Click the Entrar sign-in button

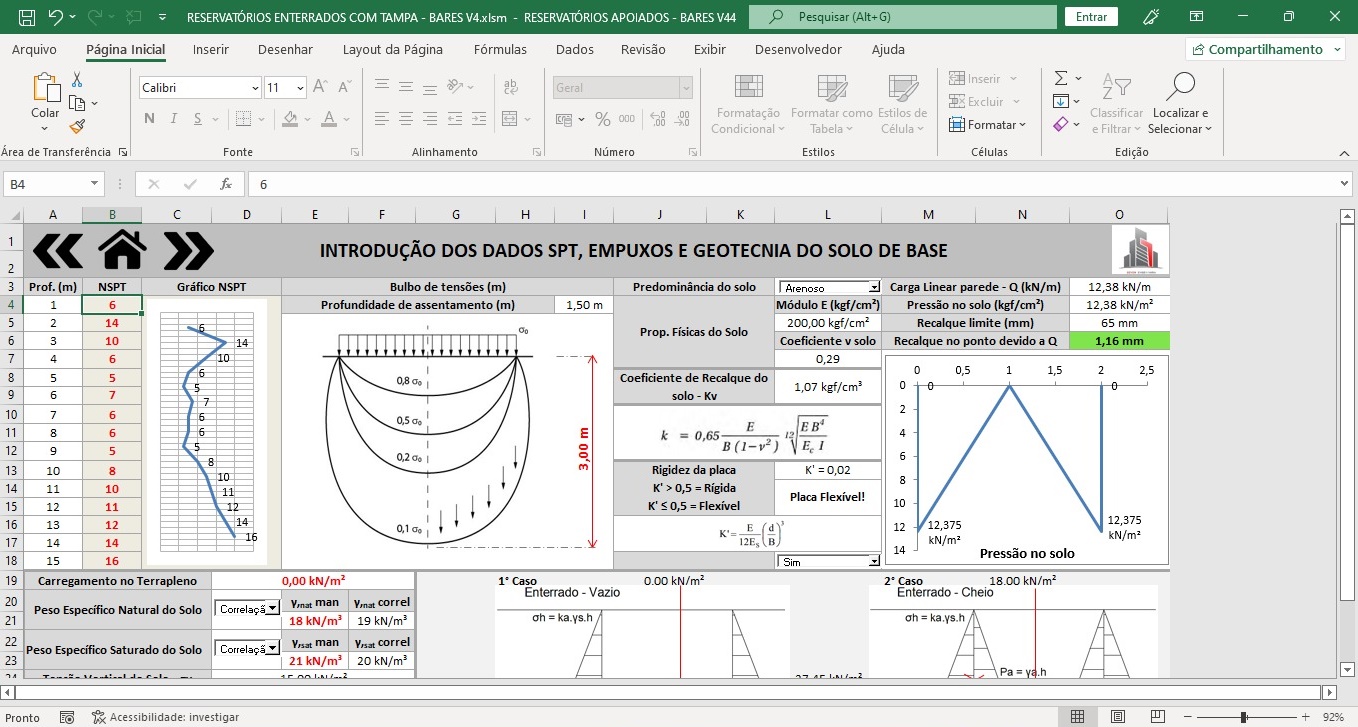coord(1091,17)
